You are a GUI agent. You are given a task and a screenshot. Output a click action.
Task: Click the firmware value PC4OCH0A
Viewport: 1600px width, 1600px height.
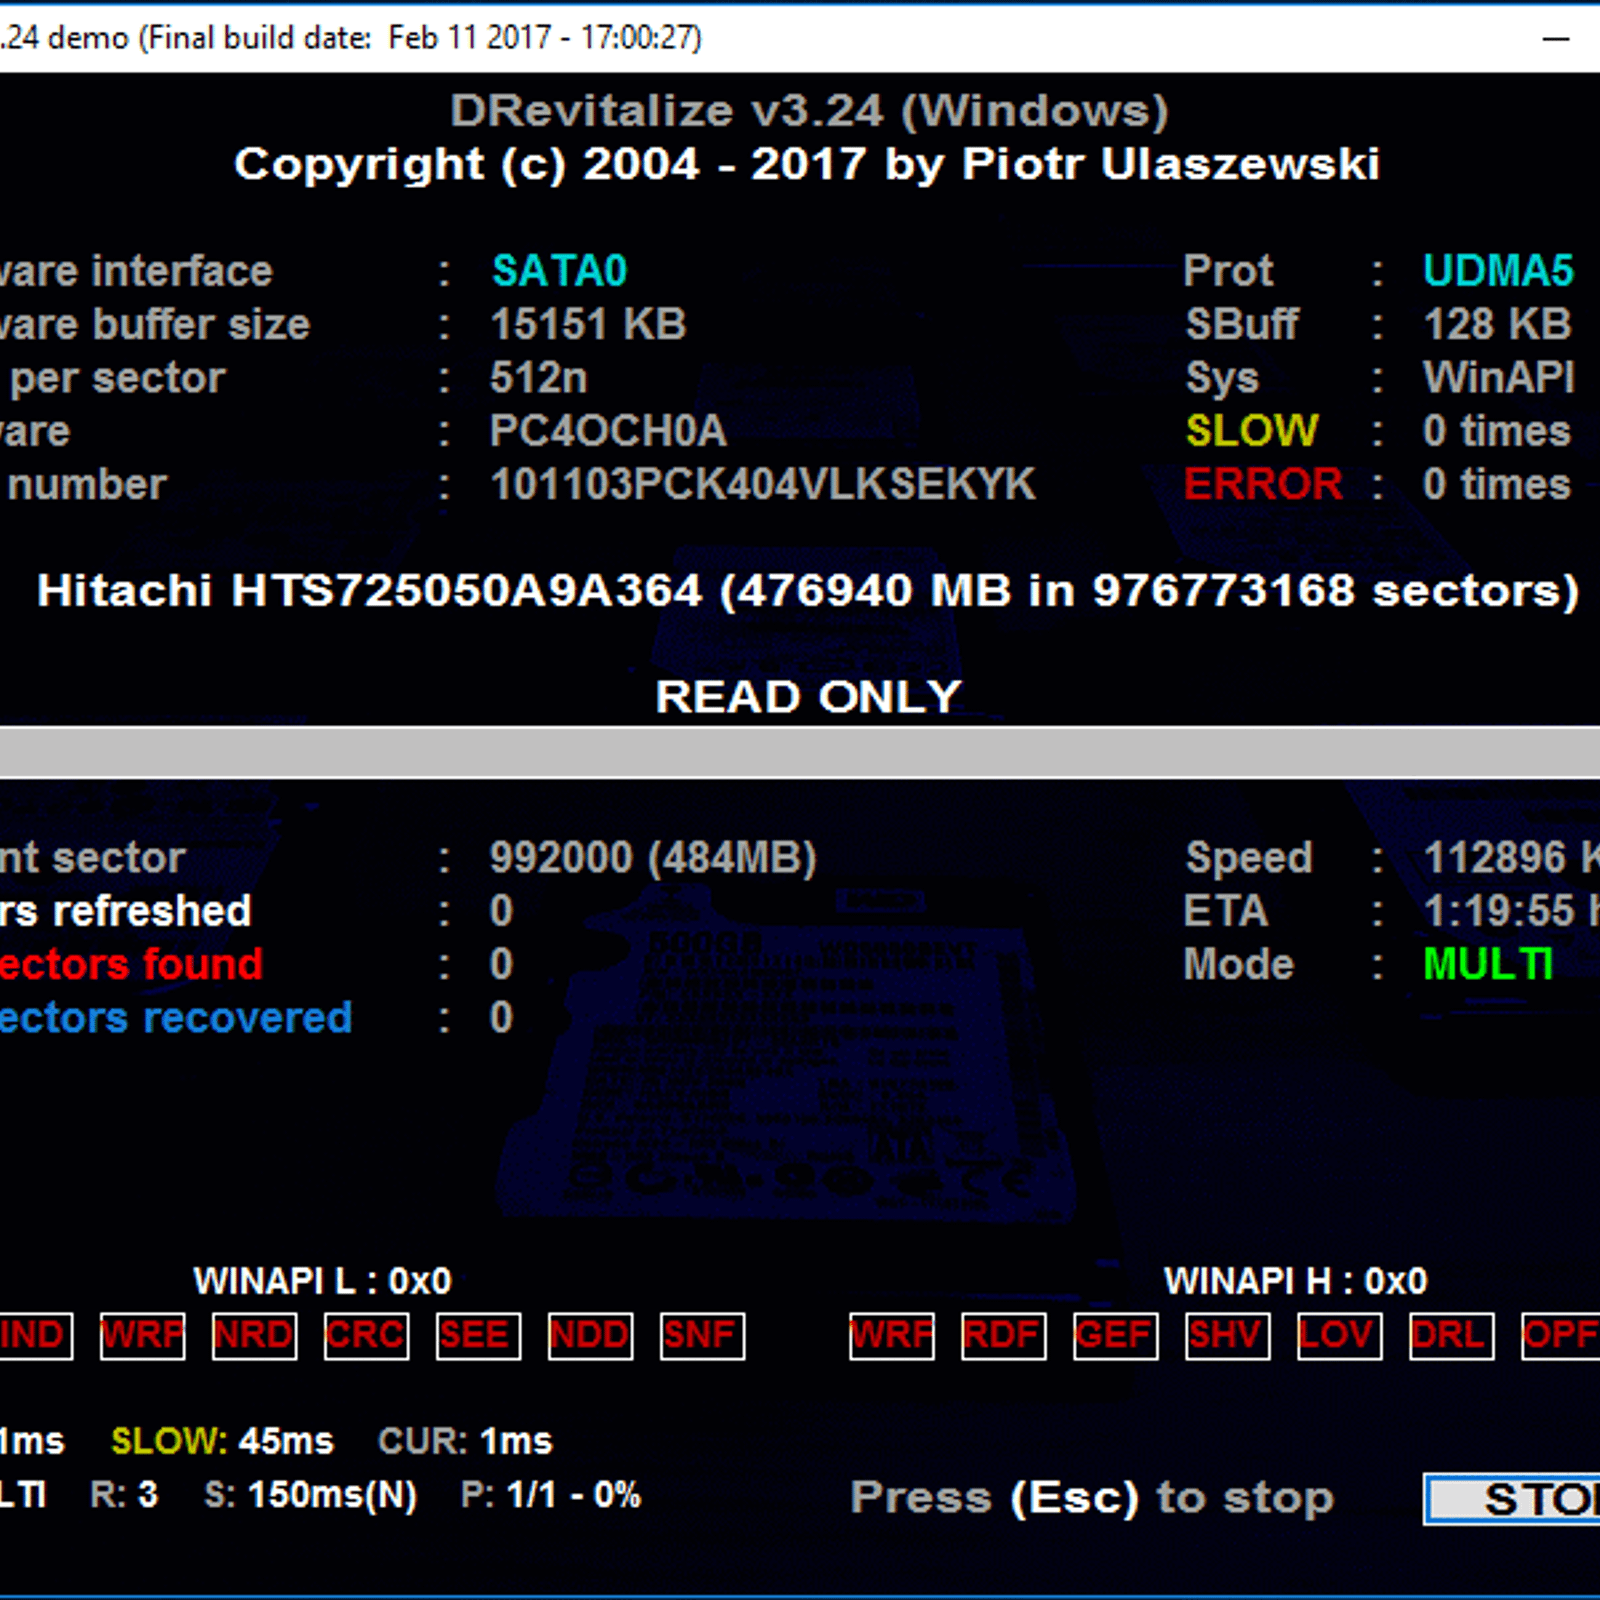pyautogui.click(x=608, y=431)
